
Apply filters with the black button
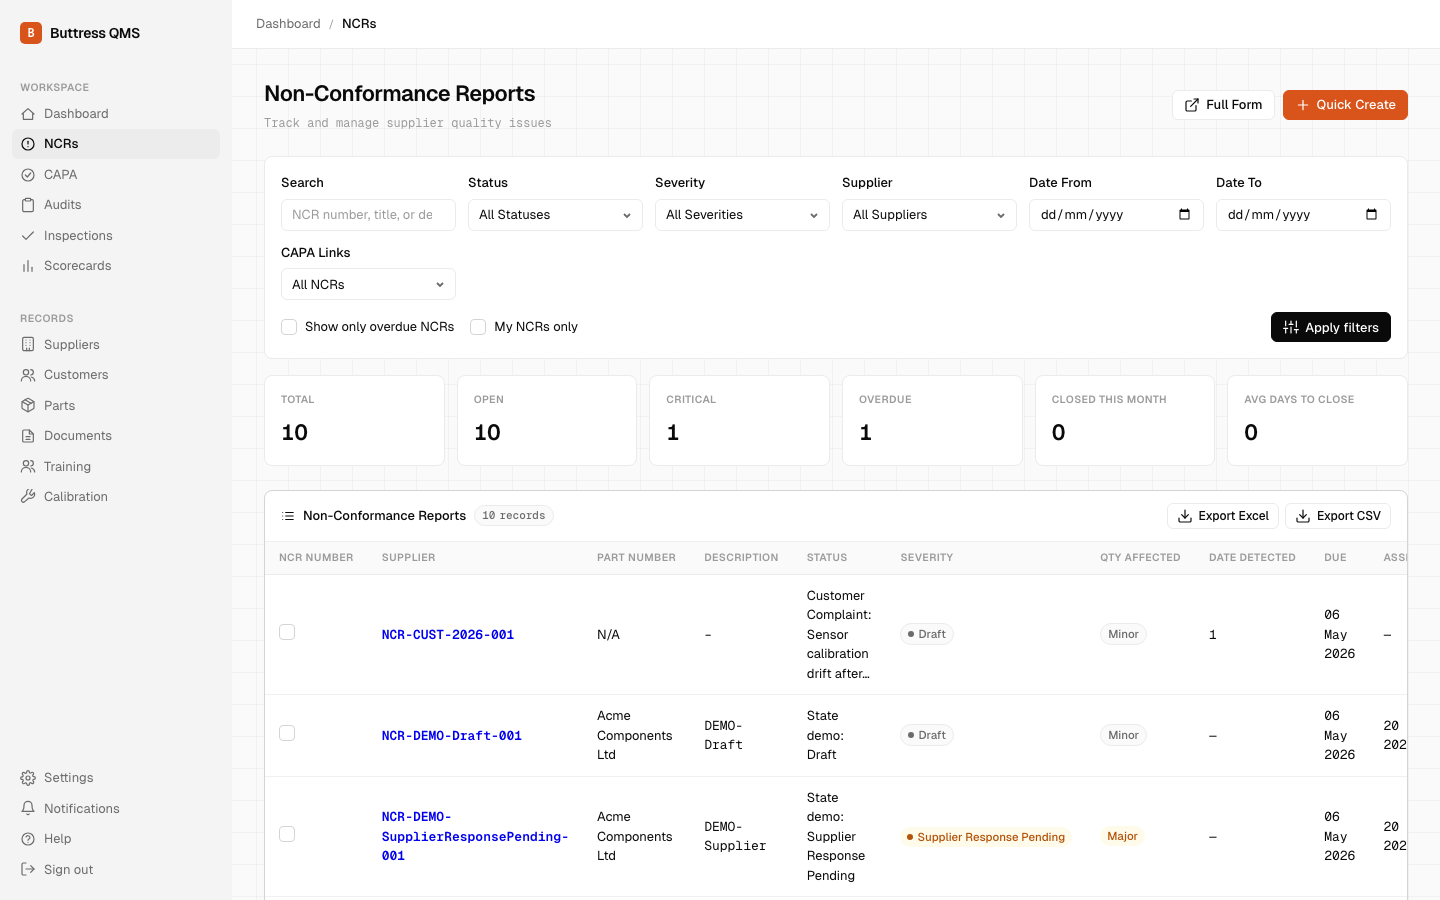click(x=1330, y=327)
